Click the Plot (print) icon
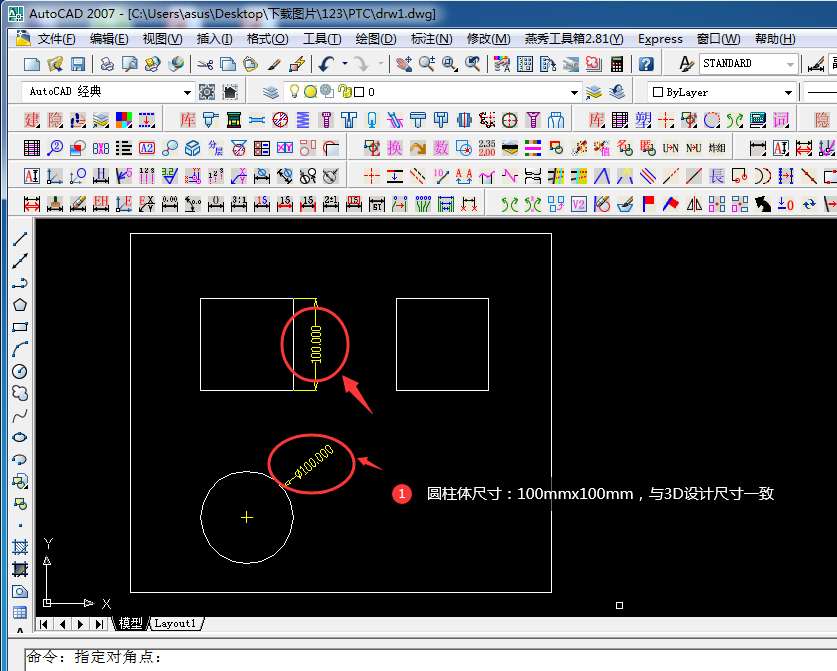 [x=107, y=64]
